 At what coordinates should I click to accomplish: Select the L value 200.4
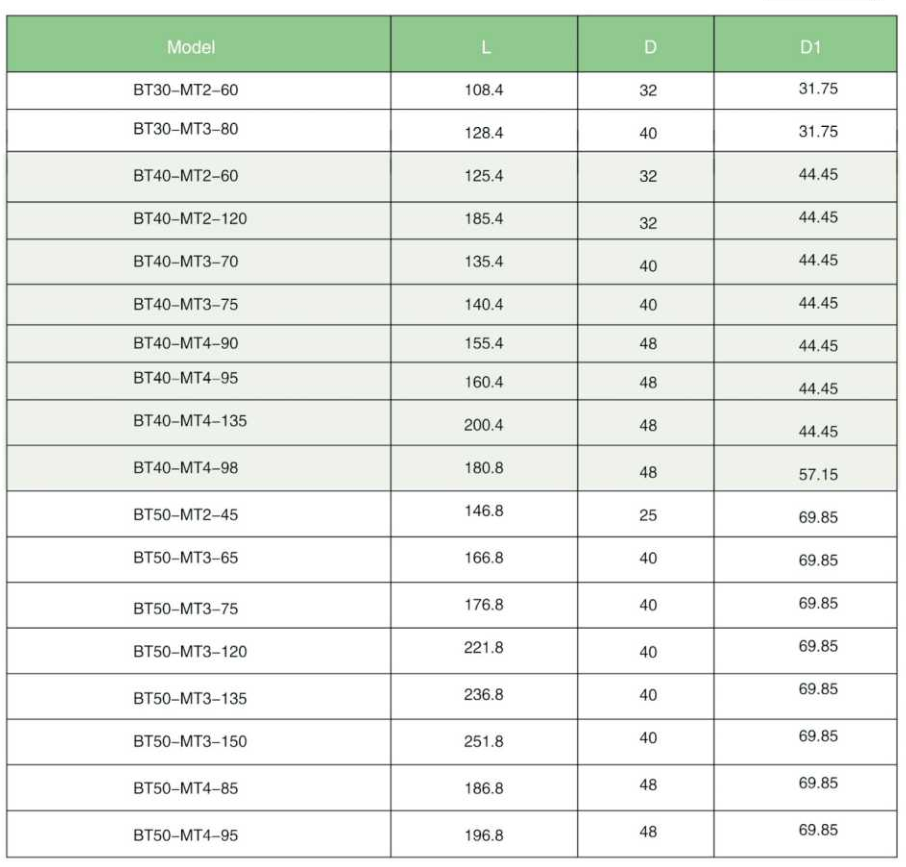click(484, 426)
